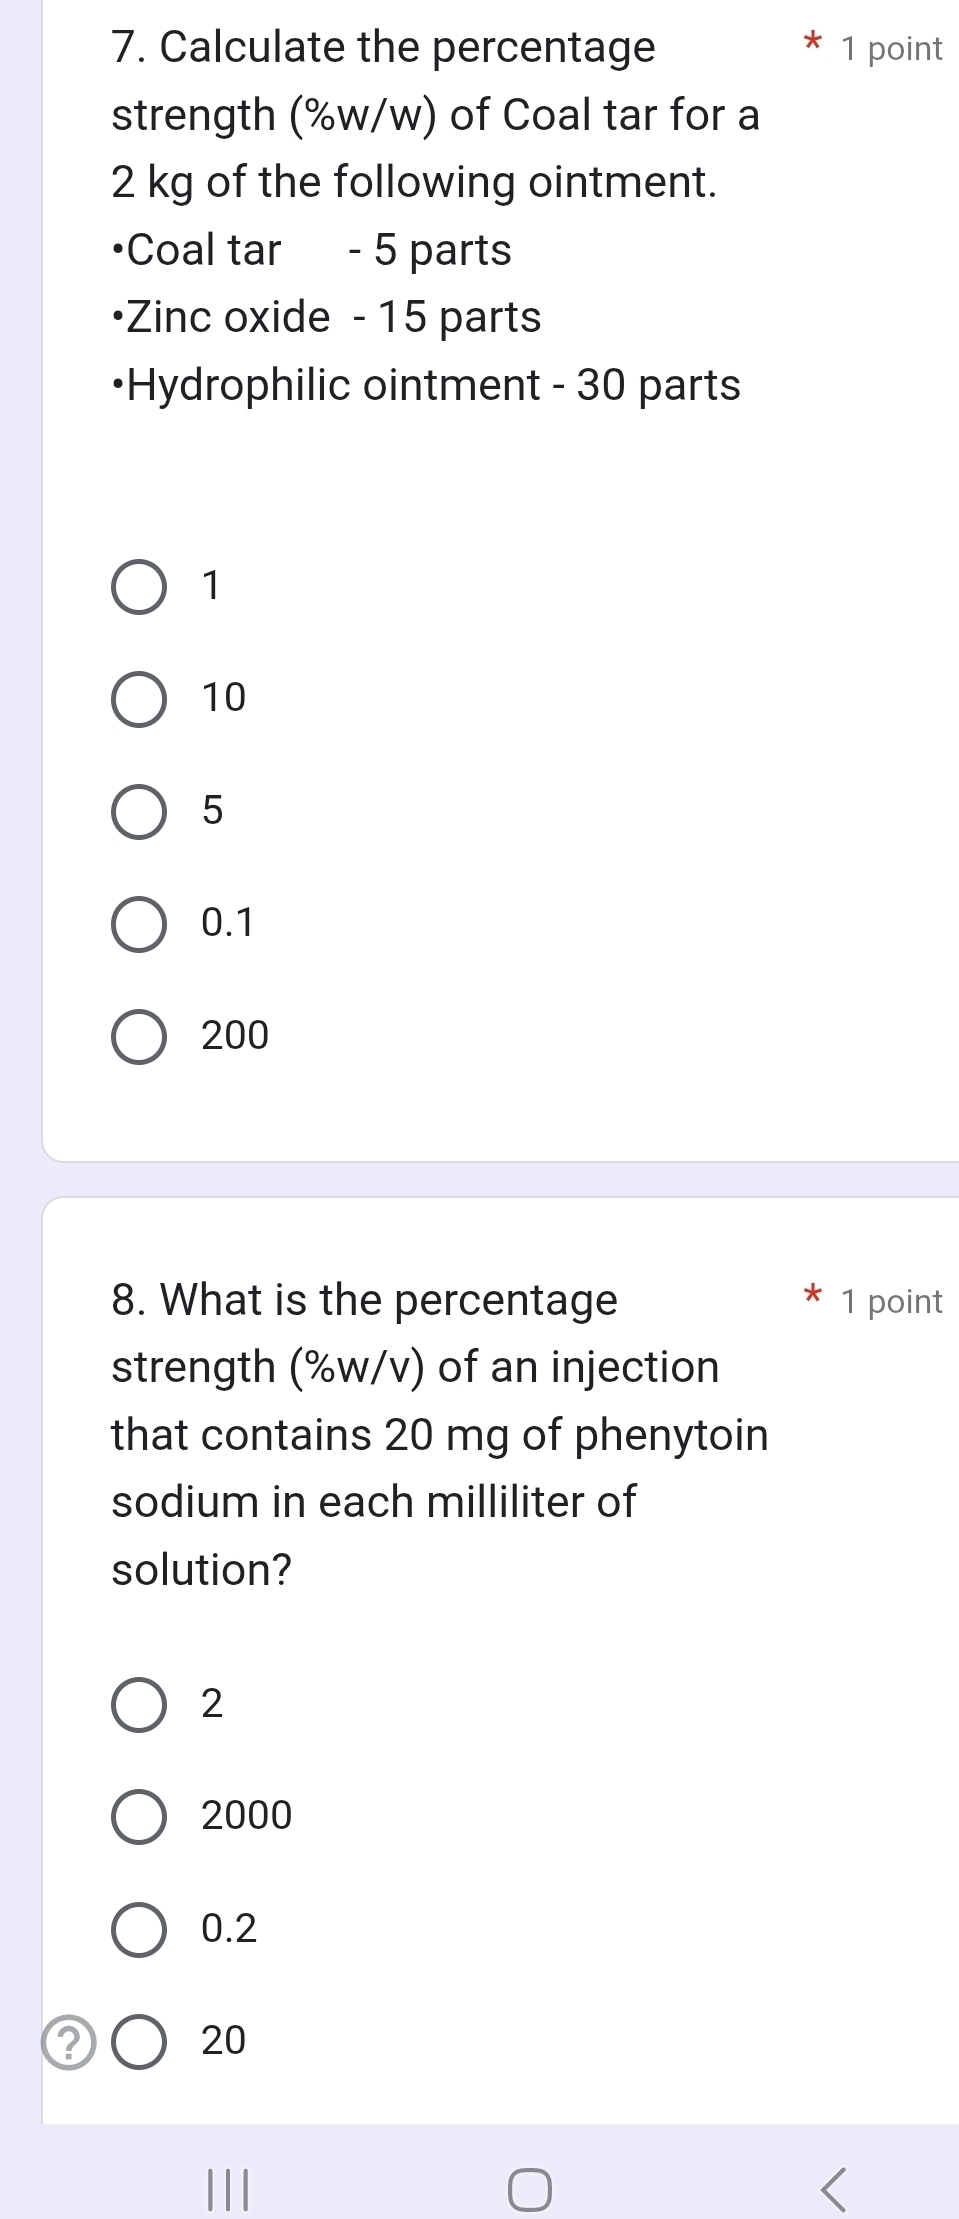Select answer option 1 for question 7
Viewport: 959px width, 2219px height.
click(x=139, y=587)
